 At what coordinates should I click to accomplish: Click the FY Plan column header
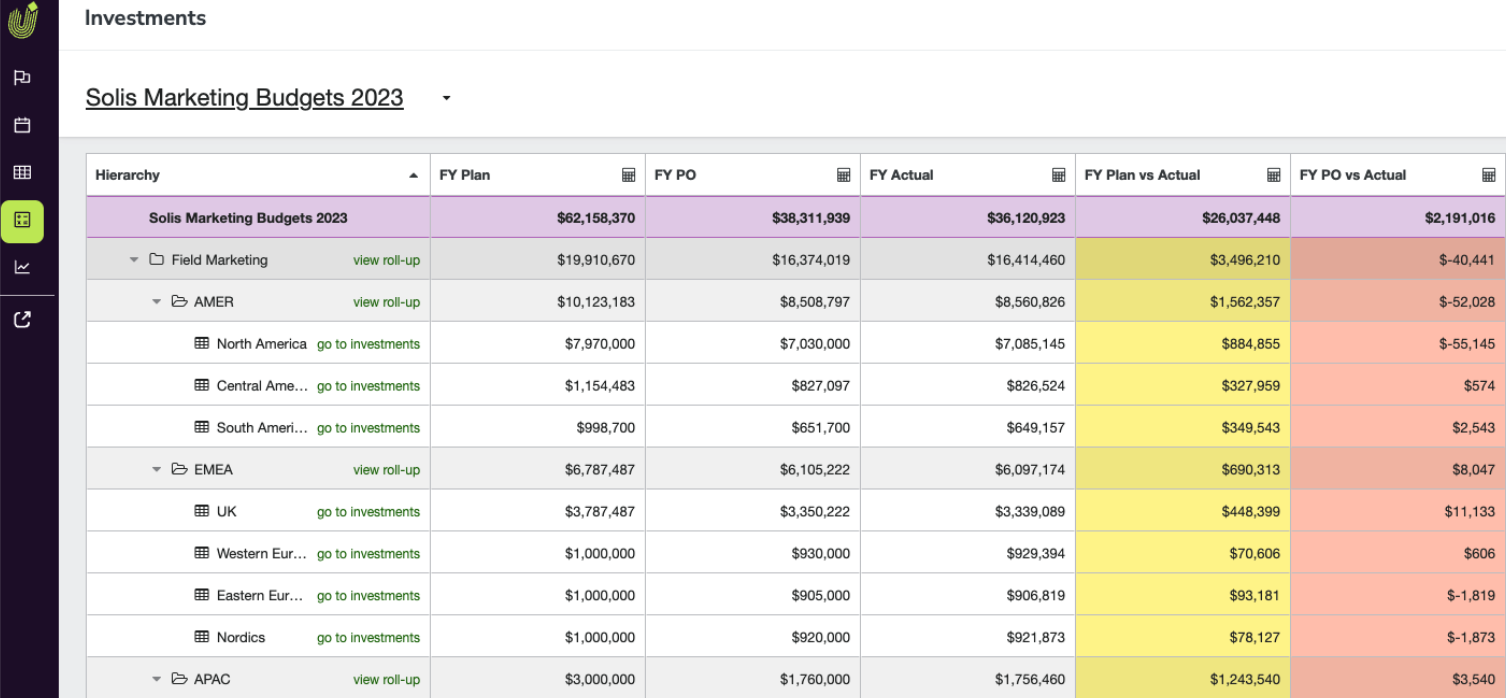click(x=538, y=175)
